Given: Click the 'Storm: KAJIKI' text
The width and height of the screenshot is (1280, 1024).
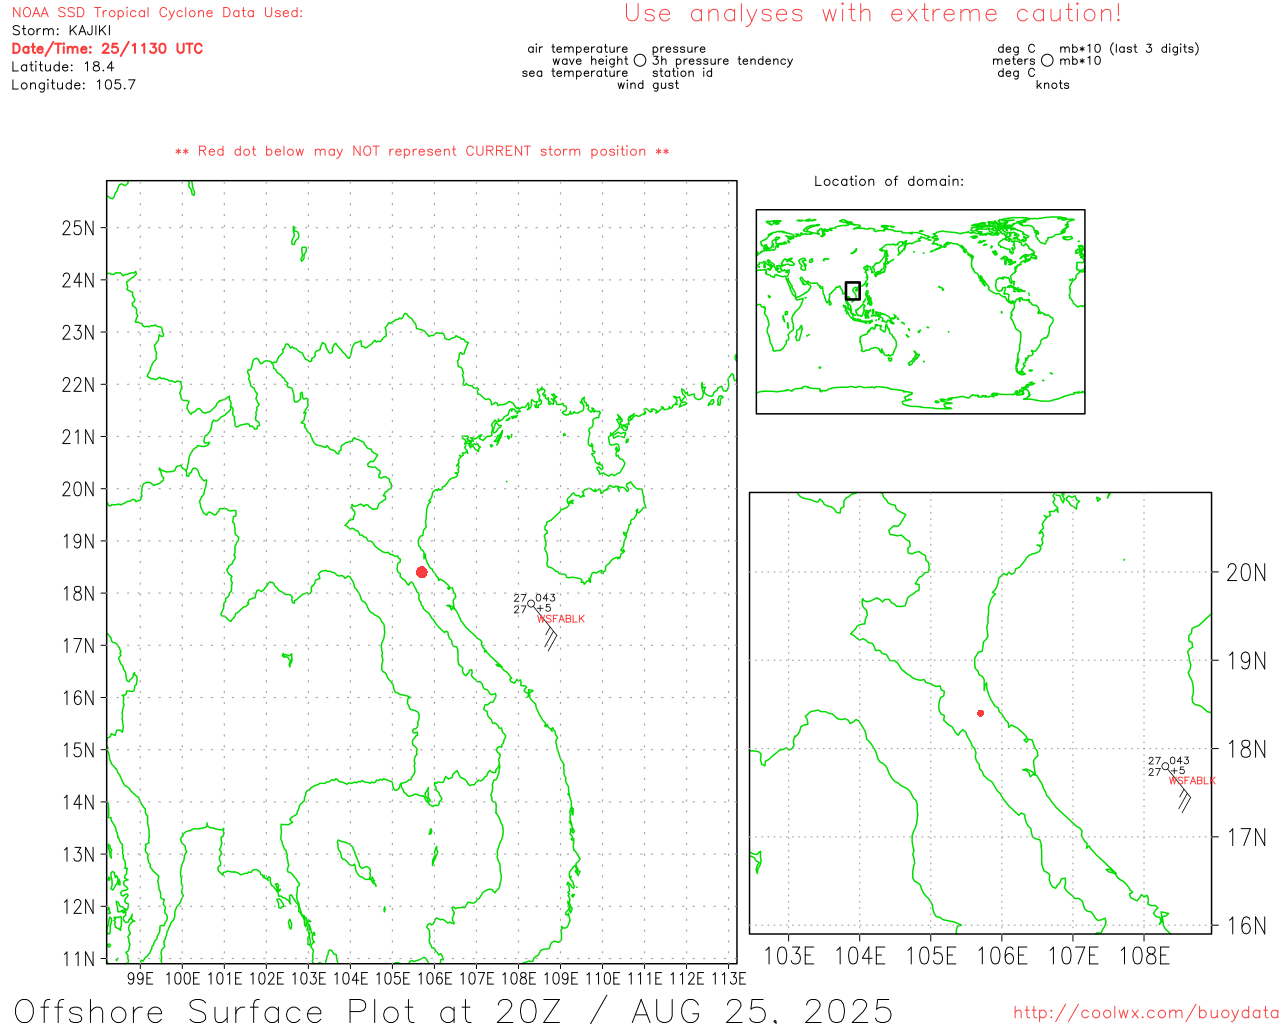Looking at the screenshot, I should 61,31.
